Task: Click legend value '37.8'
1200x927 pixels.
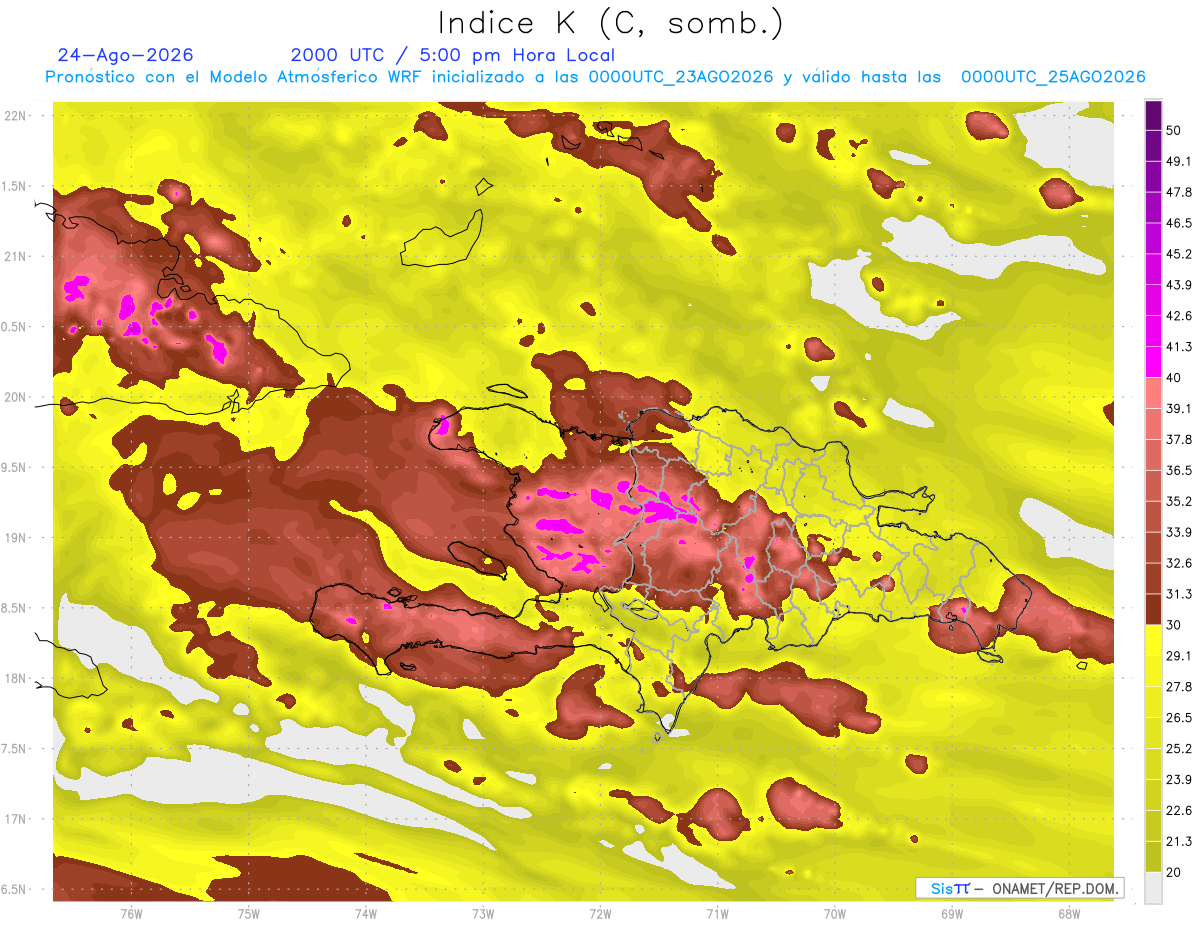Action: (x=1178, y=440)
